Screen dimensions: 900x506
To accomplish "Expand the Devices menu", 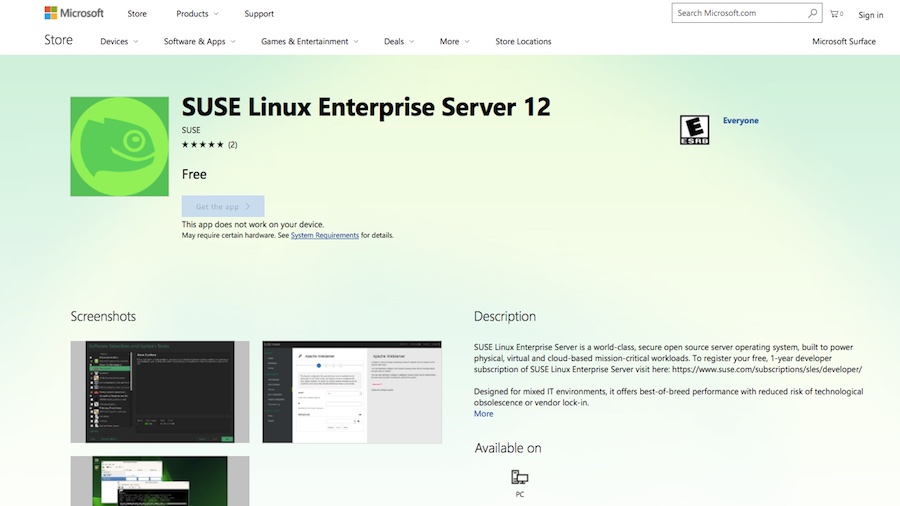I will 119,41.
